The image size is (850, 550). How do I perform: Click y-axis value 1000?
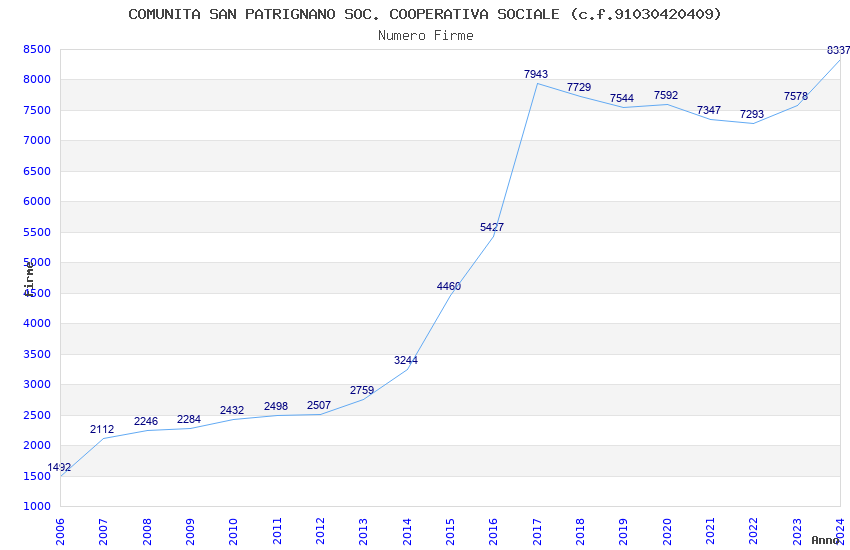click(x=37, y=507)
